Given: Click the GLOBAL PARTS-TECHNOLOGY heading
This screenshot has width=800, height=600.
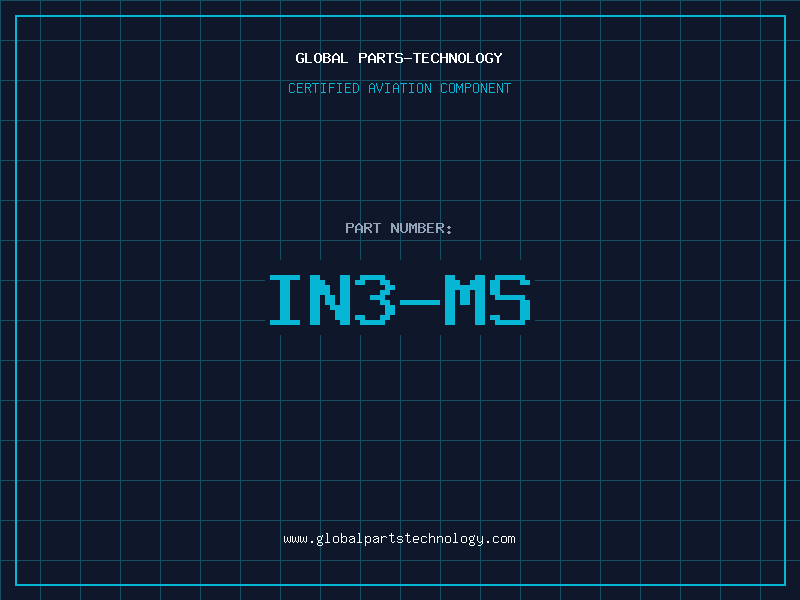Looking at the screenshot, I should [x=399, y=58].
